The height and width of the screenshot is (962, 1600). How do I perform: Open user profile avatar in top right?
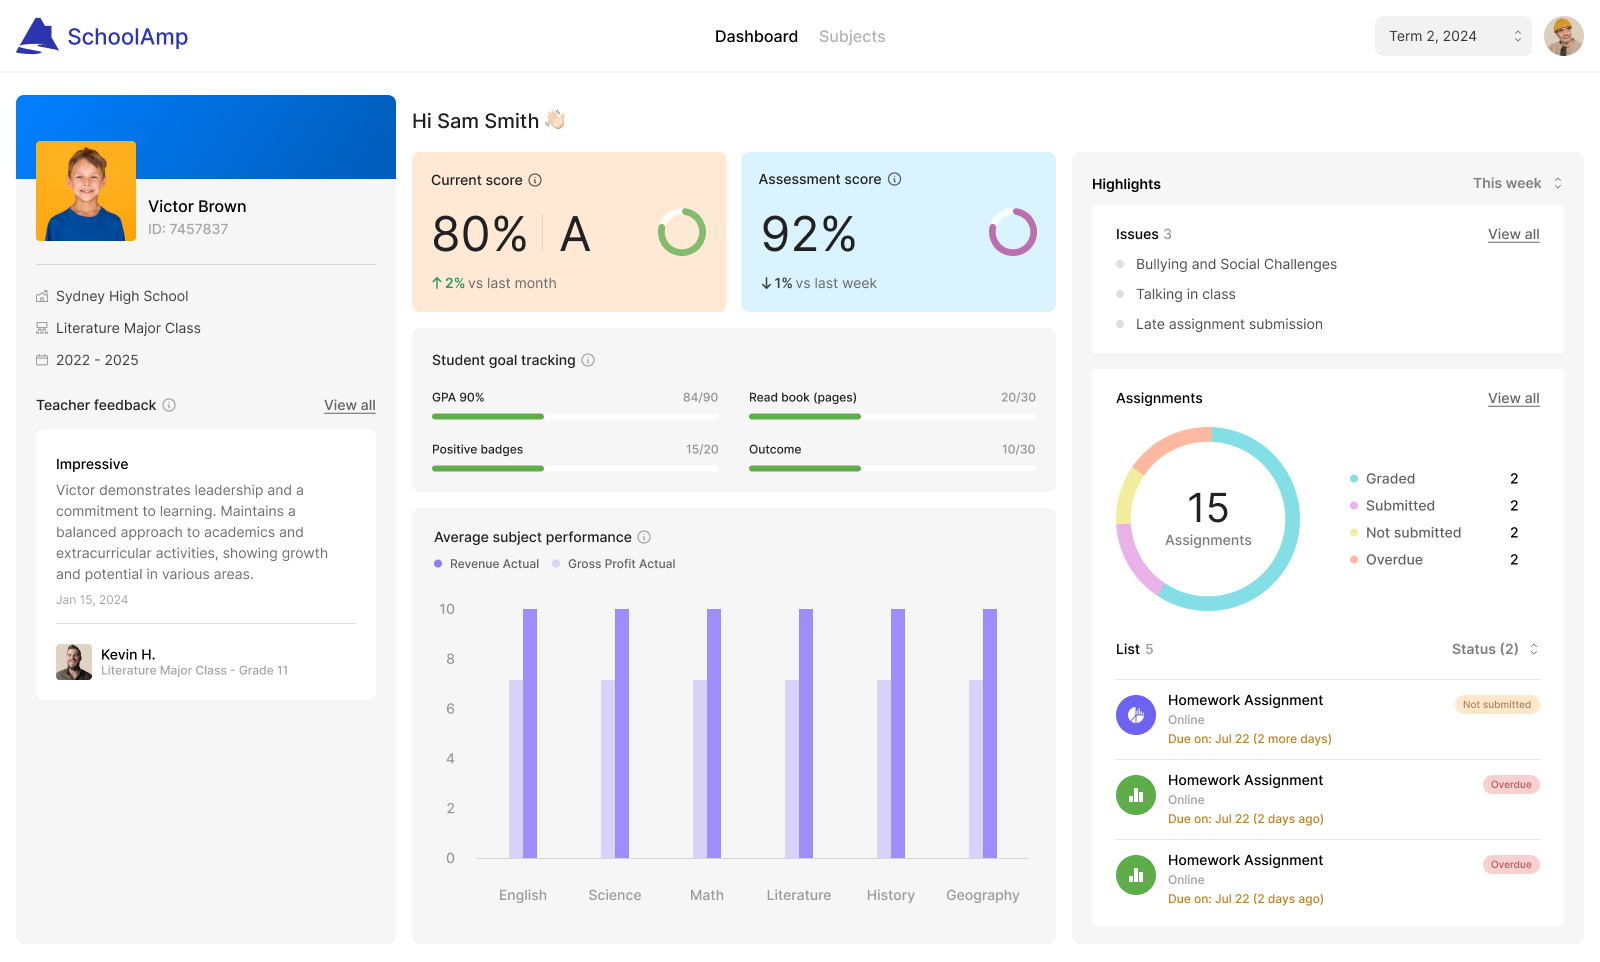click(x=1563, y=36)
